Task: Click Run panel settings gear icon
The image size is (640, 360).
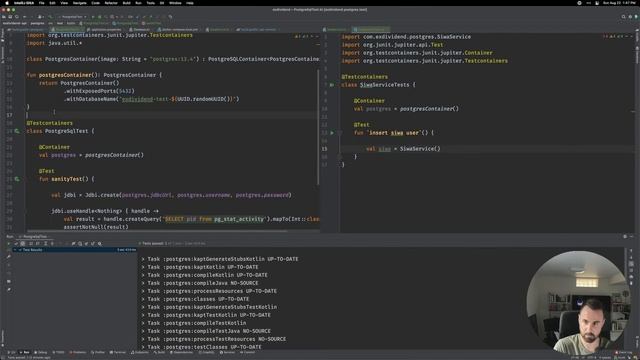Action: click(625, 236)
